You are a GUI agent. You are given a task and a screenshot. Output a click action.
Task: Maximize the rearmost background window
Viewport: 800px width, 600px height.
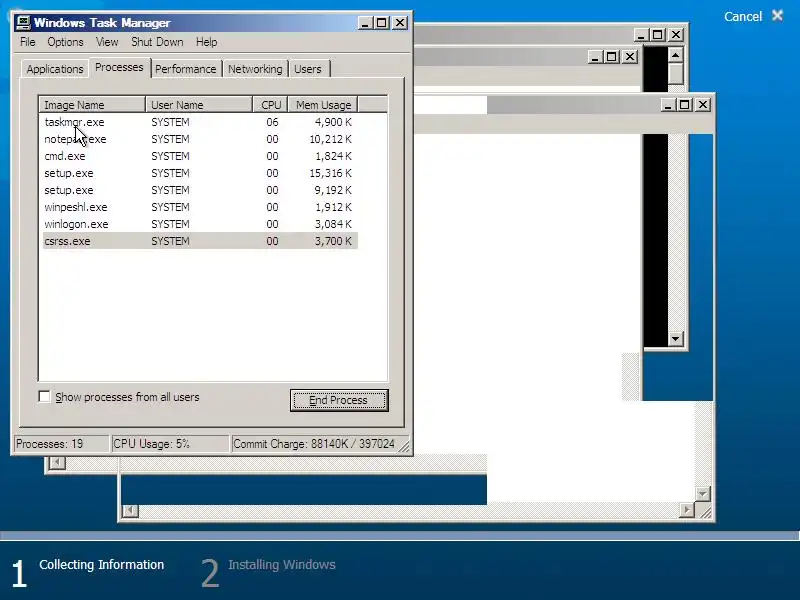pyautogui.click(x=658, y=35)
